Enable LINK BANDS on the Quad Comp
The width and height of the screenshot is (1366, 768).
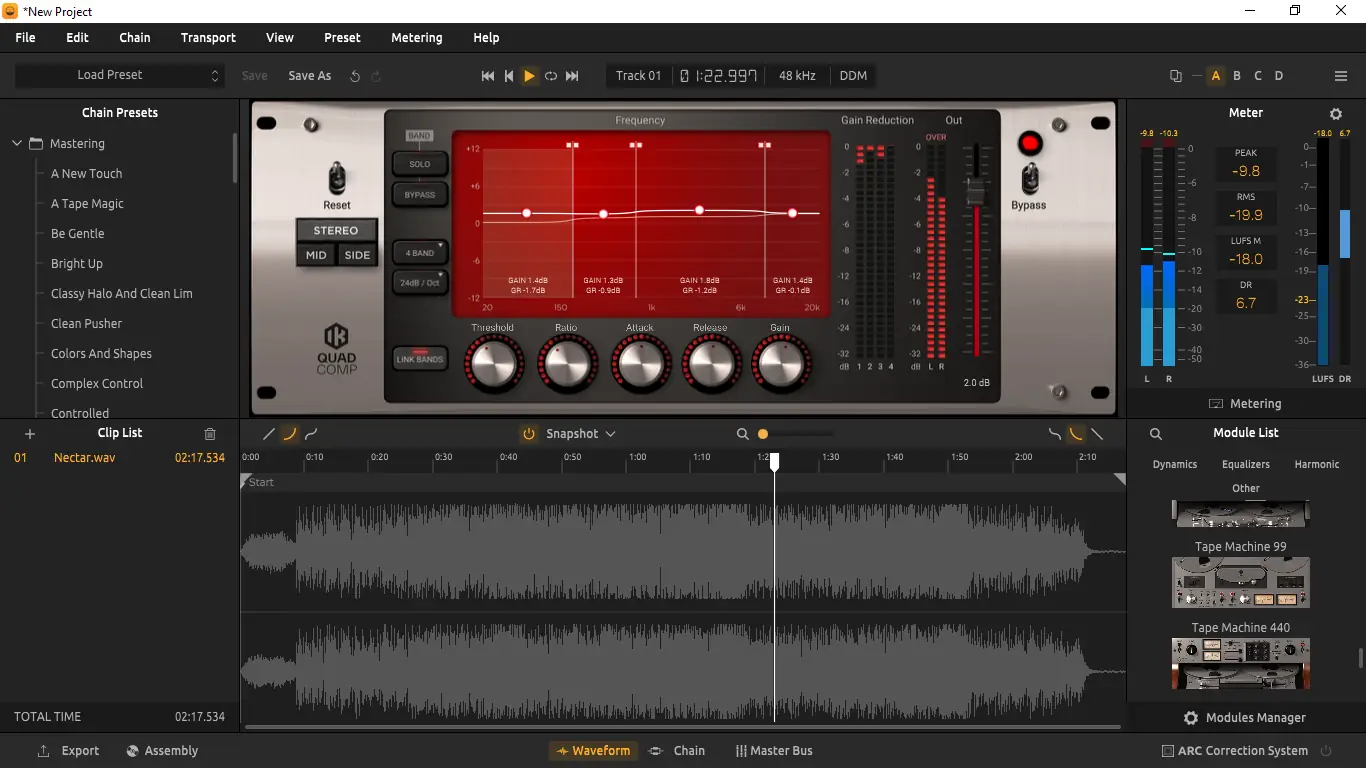pos(420,358)
